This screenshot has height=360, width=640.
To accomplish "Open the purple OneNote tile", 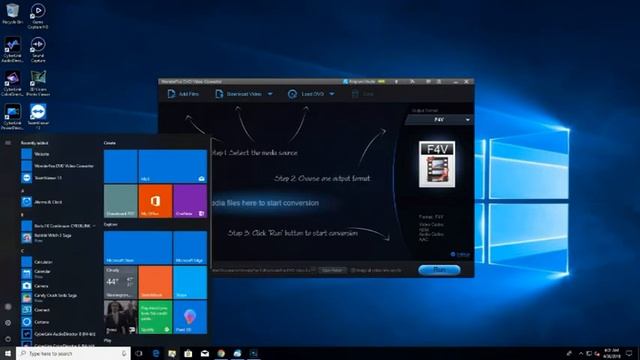I will 190,201.
